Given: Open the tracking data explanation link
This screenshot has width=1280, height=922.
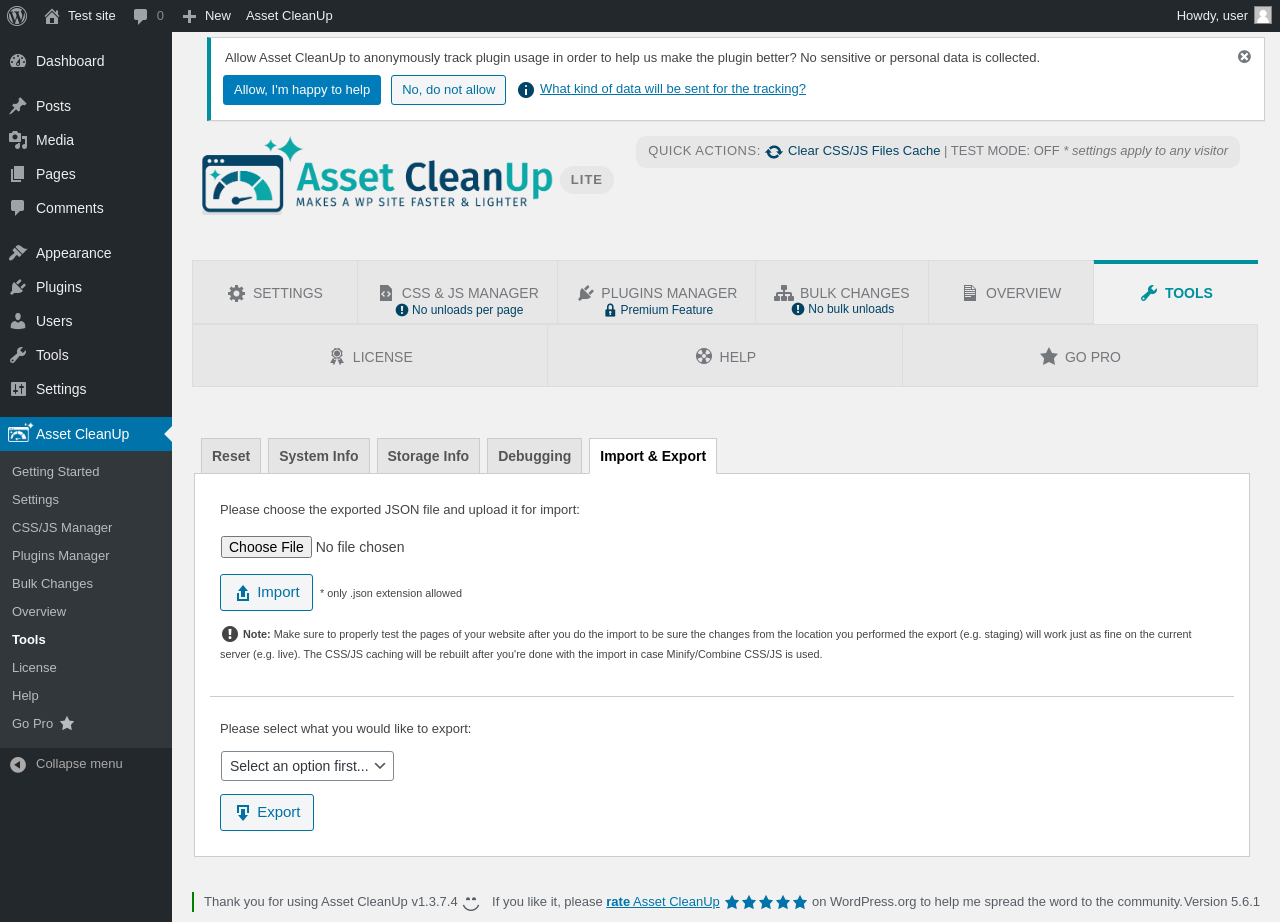Looking at the screenshot, I should (x=673, y=89).
